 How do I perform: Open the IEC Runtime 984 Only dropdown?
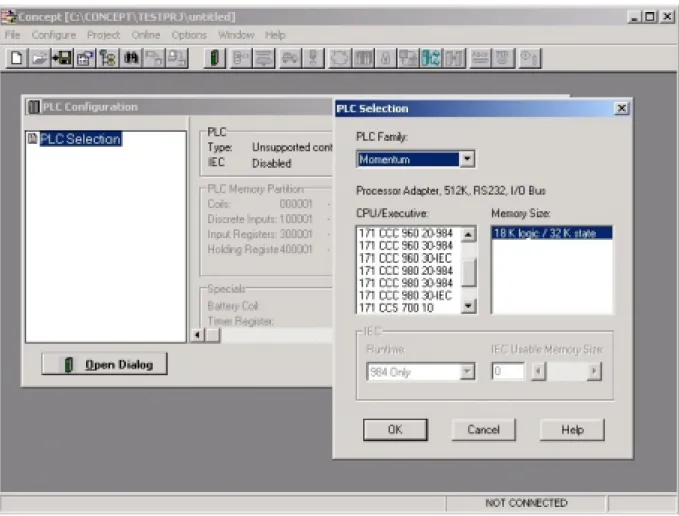pos(467,371)
